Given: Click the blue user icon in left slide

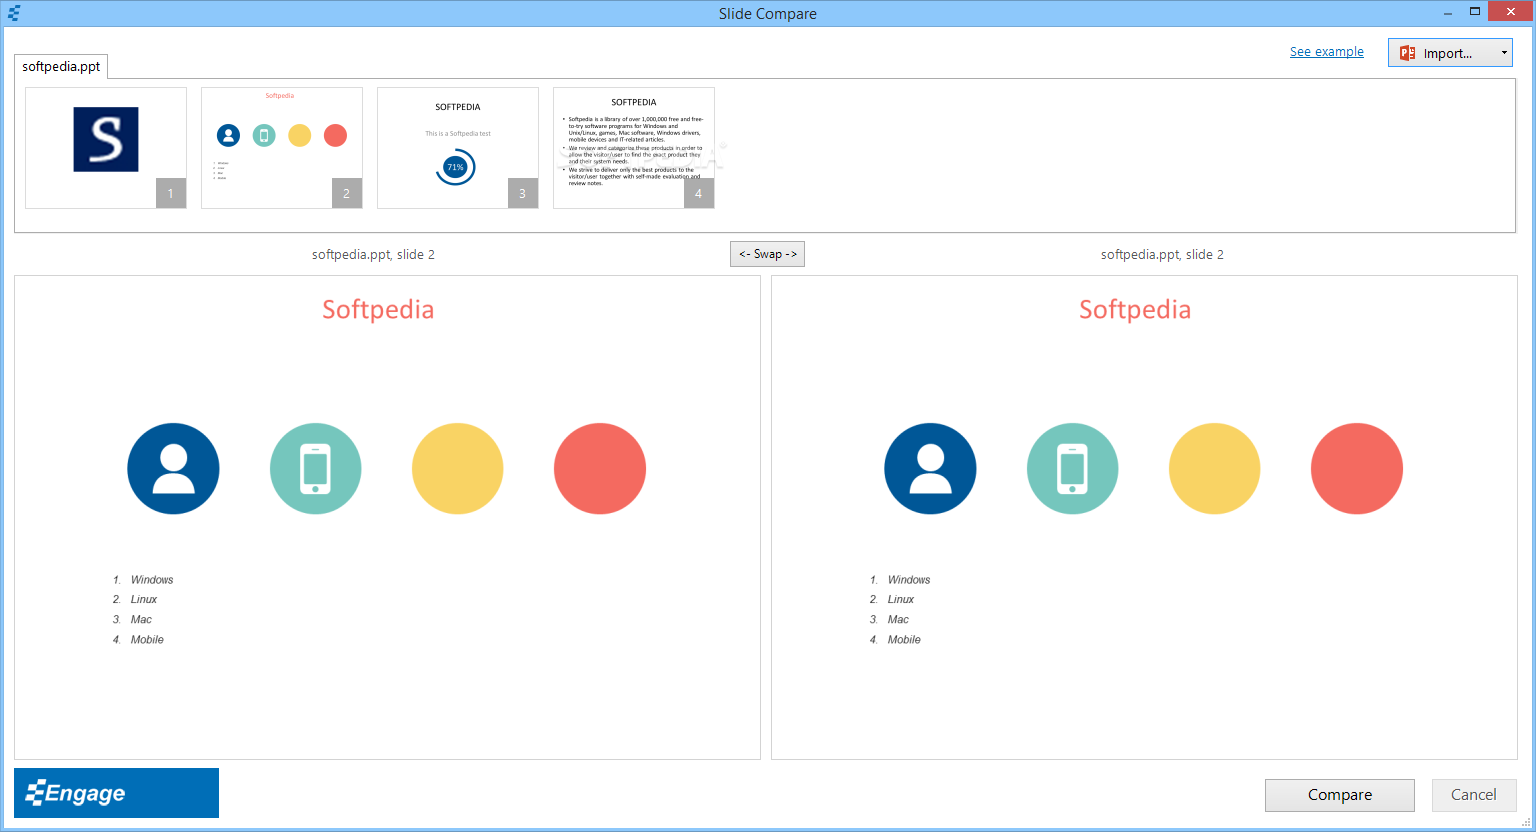Looking at the screenshot, I should point(173,469).
